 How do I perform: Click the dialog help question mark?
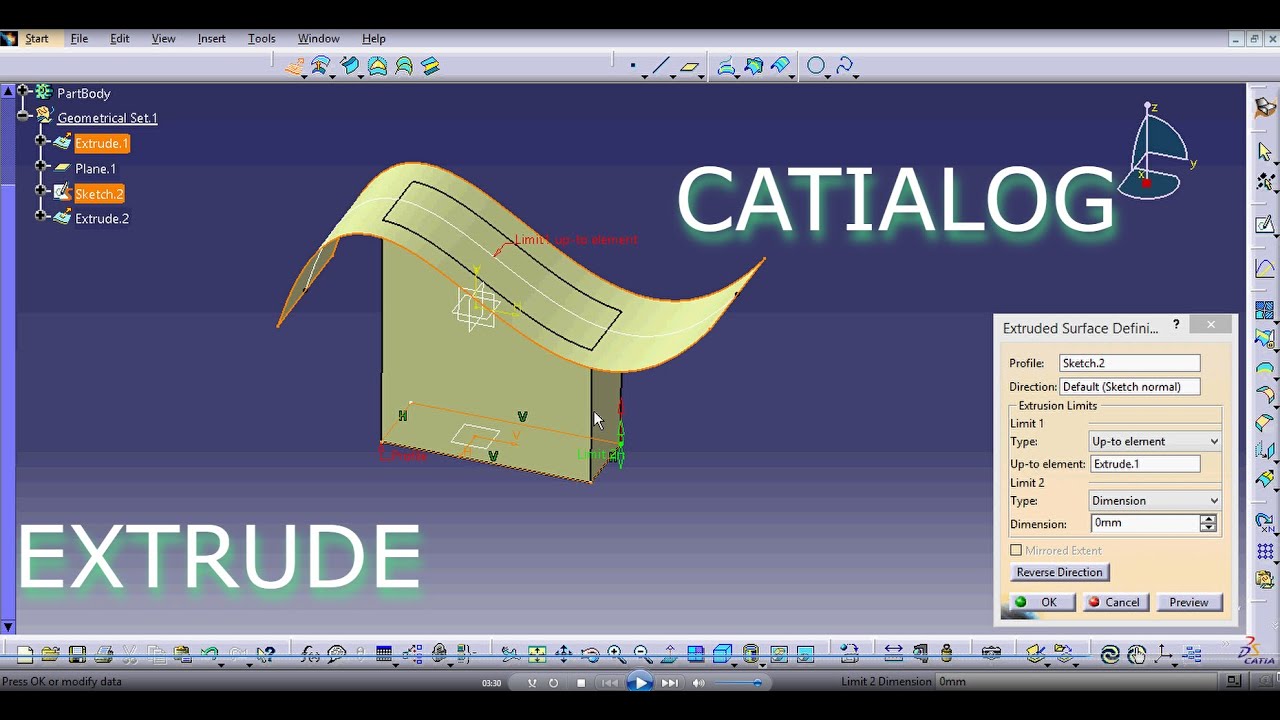coord(1176,324)
